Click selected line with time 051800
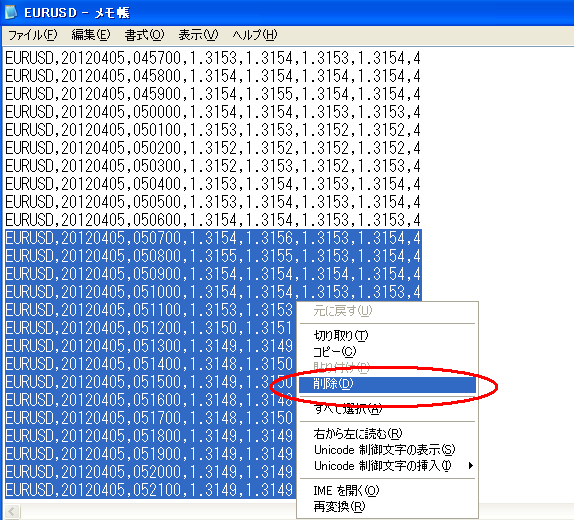 (150, 436)
